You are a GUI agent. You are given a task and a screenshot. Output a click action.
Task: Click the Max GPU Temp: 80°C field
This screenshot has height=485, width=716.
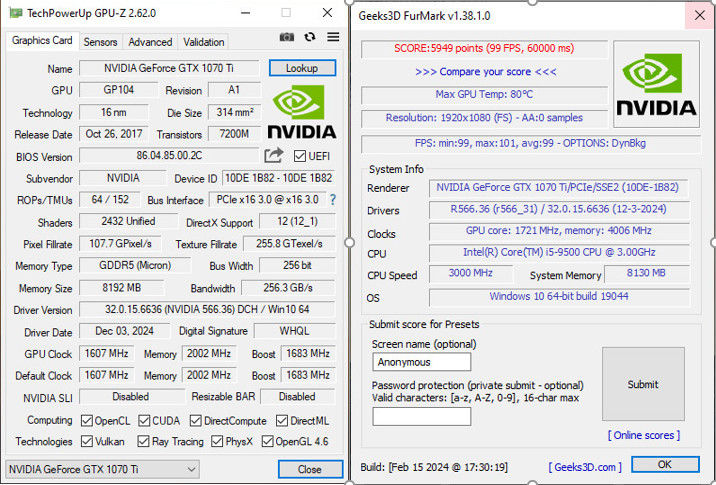click(x=484, y=95)
